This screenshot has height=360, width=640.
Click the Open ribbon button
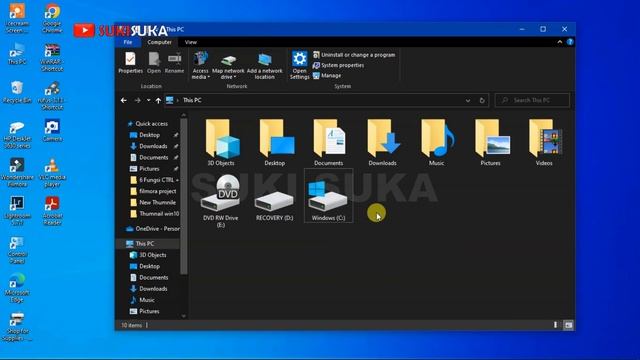point(154,63)
